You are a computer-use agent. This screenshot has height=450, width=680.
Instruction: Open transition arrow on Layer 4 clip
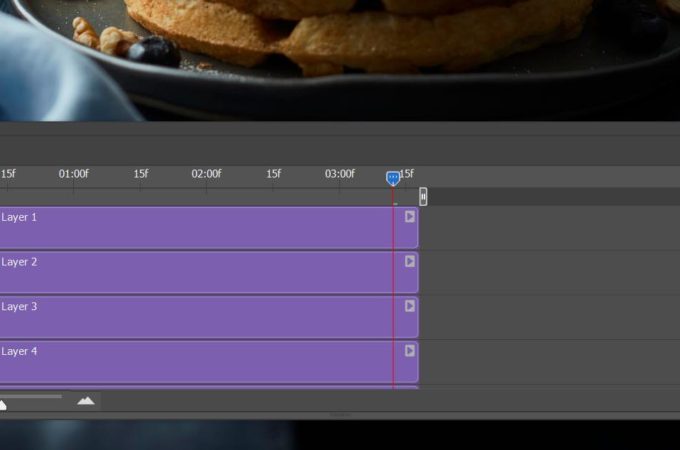click(x=410, y=351)
